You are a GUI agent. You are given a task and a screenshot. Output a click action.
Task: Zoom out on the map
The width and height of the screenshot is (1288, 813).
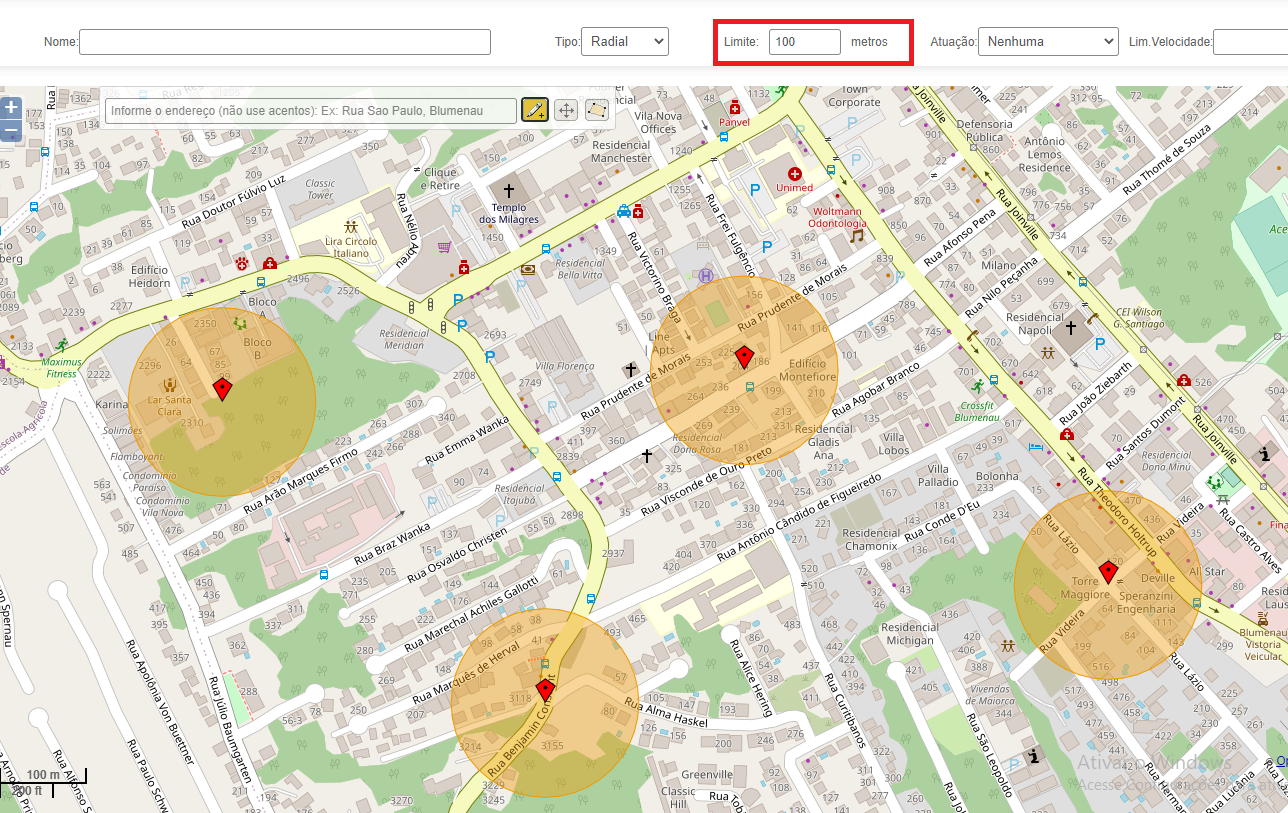(x=11, y=130)
